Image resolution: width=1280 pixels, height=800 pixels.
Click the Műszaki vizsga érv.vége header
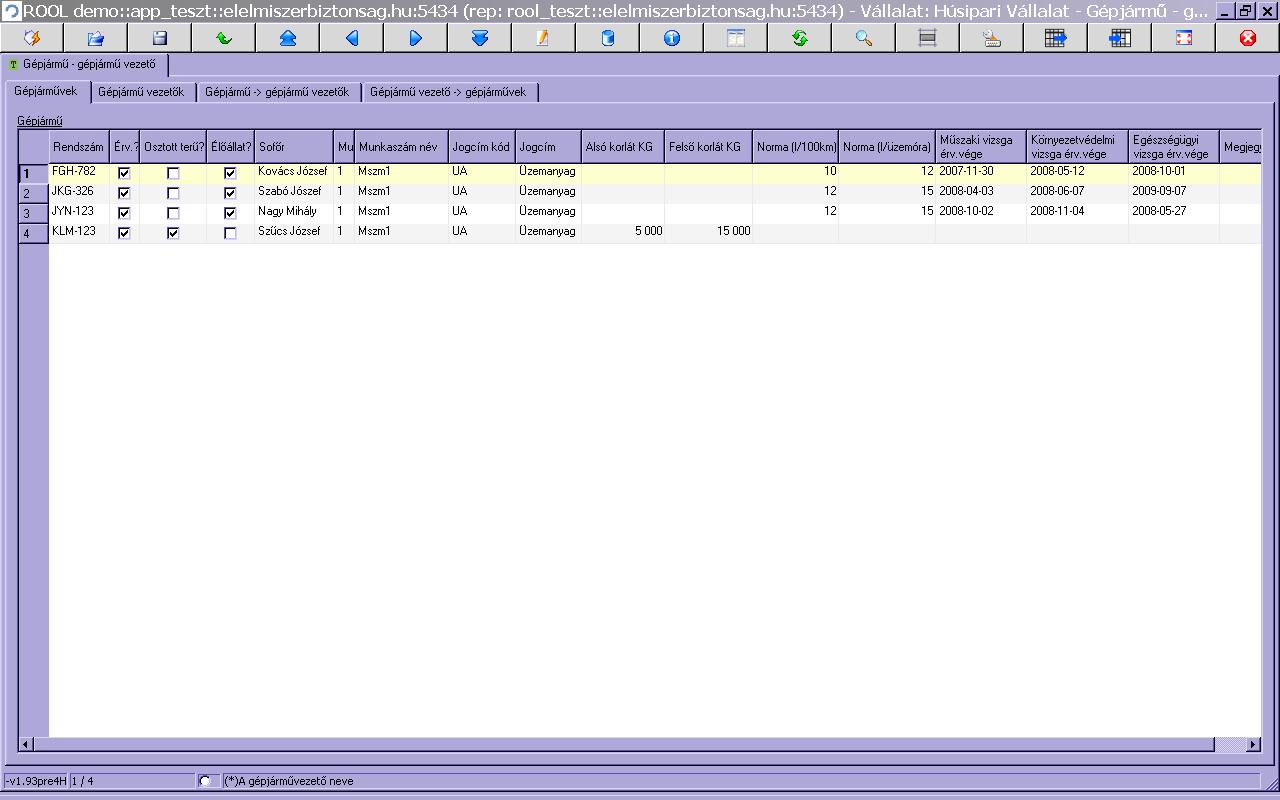coord(981,147)
